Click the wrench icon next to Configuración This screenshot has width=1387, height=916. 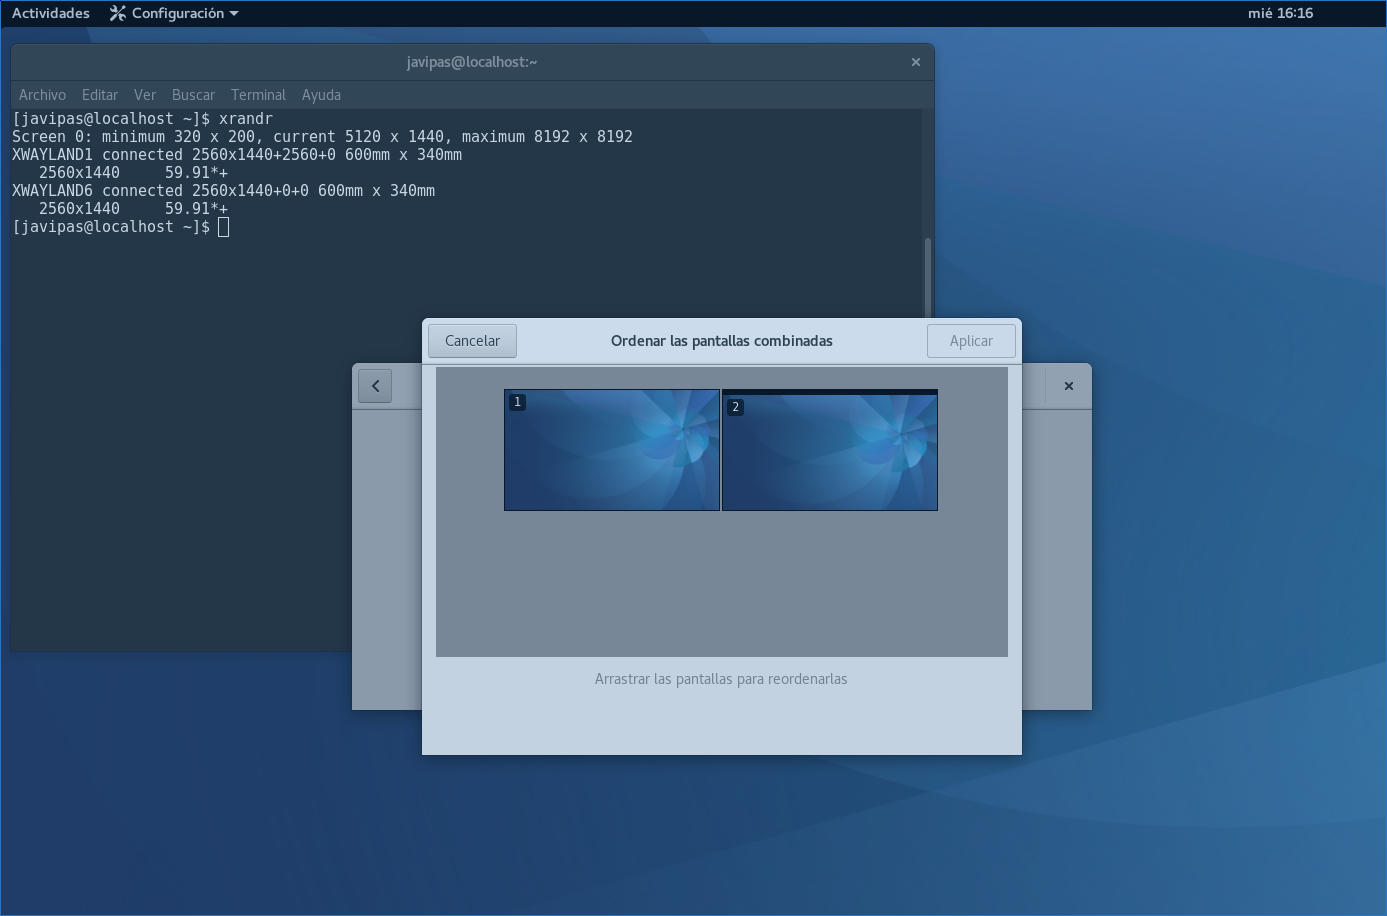tap(118, 13)
